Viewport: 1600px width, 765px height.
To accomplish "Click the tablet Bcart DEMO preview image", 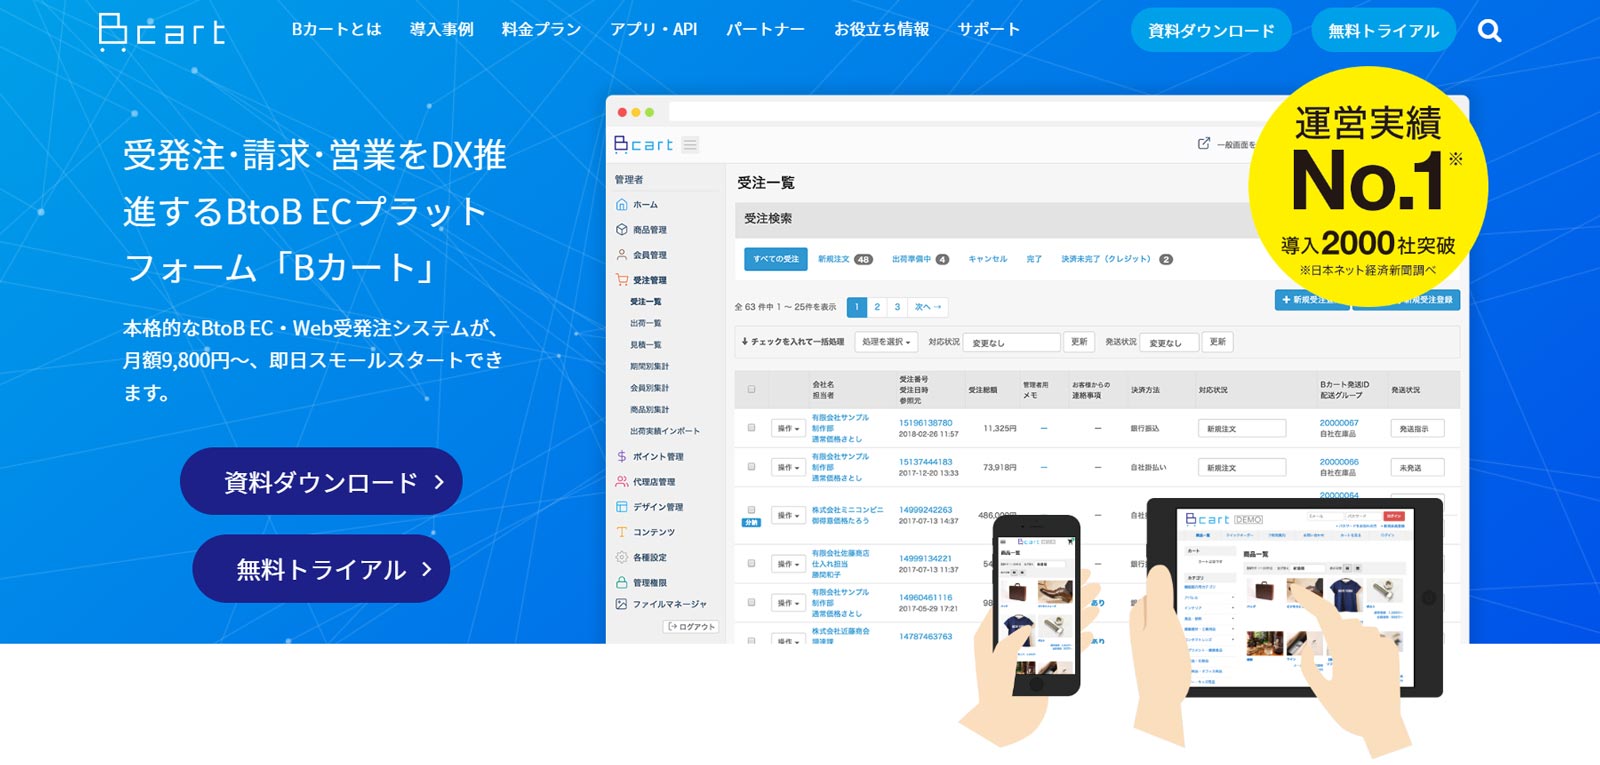I will coord(1294,596).
